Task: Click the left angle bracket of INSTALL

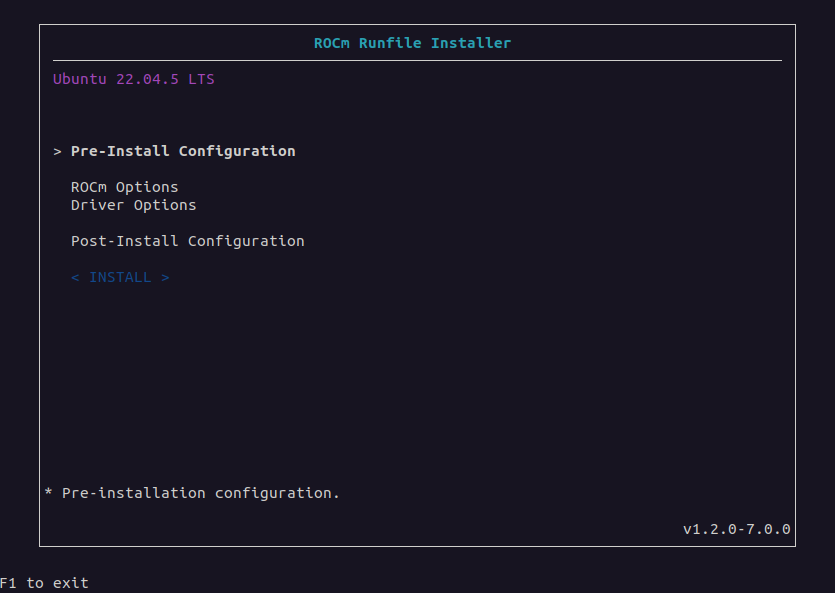Action: pyautogui.click(x=75, y=277)
